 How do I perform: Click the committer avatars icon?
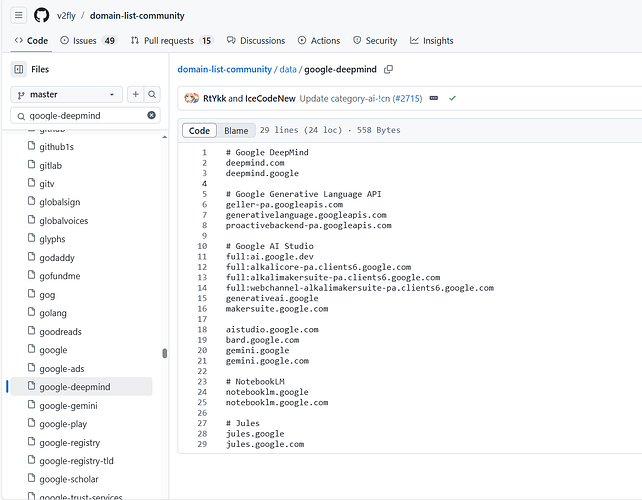(x=191, y=98)
